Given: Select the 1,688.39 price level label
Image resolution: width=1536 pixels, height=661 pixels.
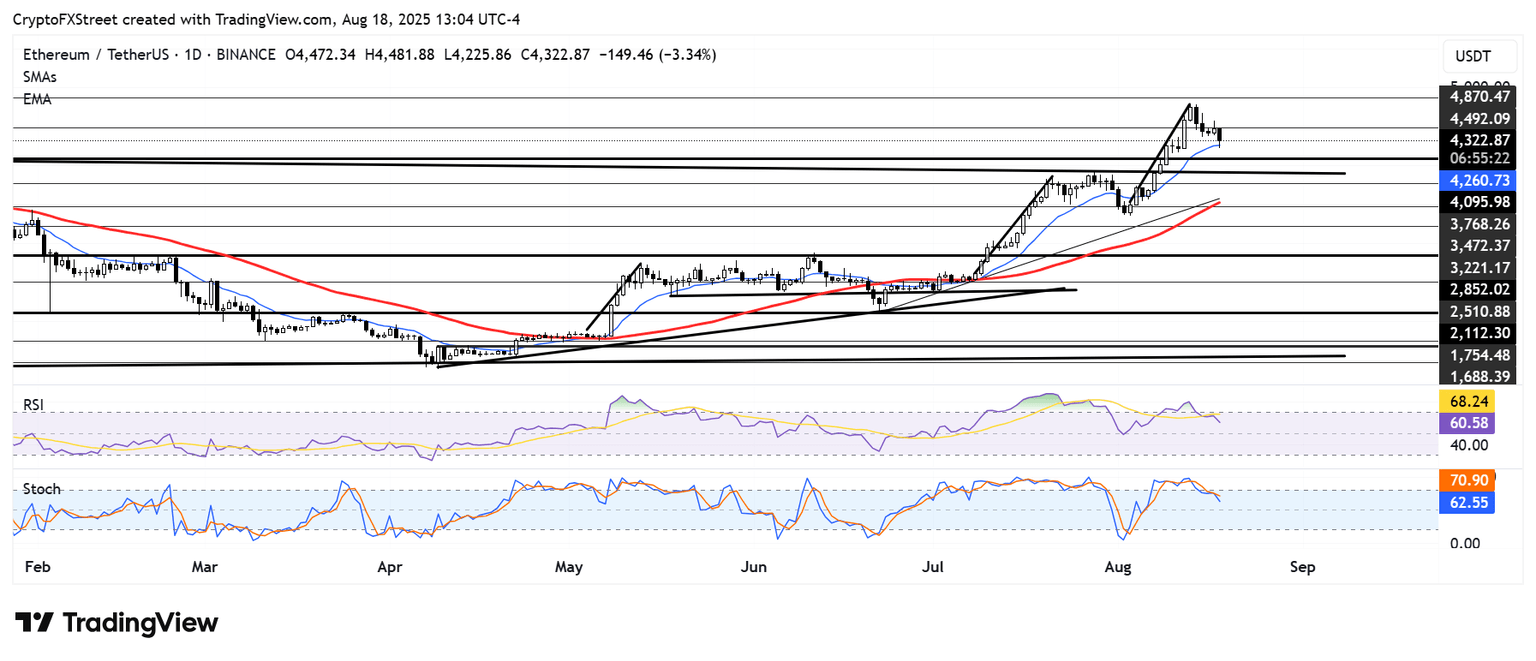Looking at the screenshot, I should click(1479, 376).
